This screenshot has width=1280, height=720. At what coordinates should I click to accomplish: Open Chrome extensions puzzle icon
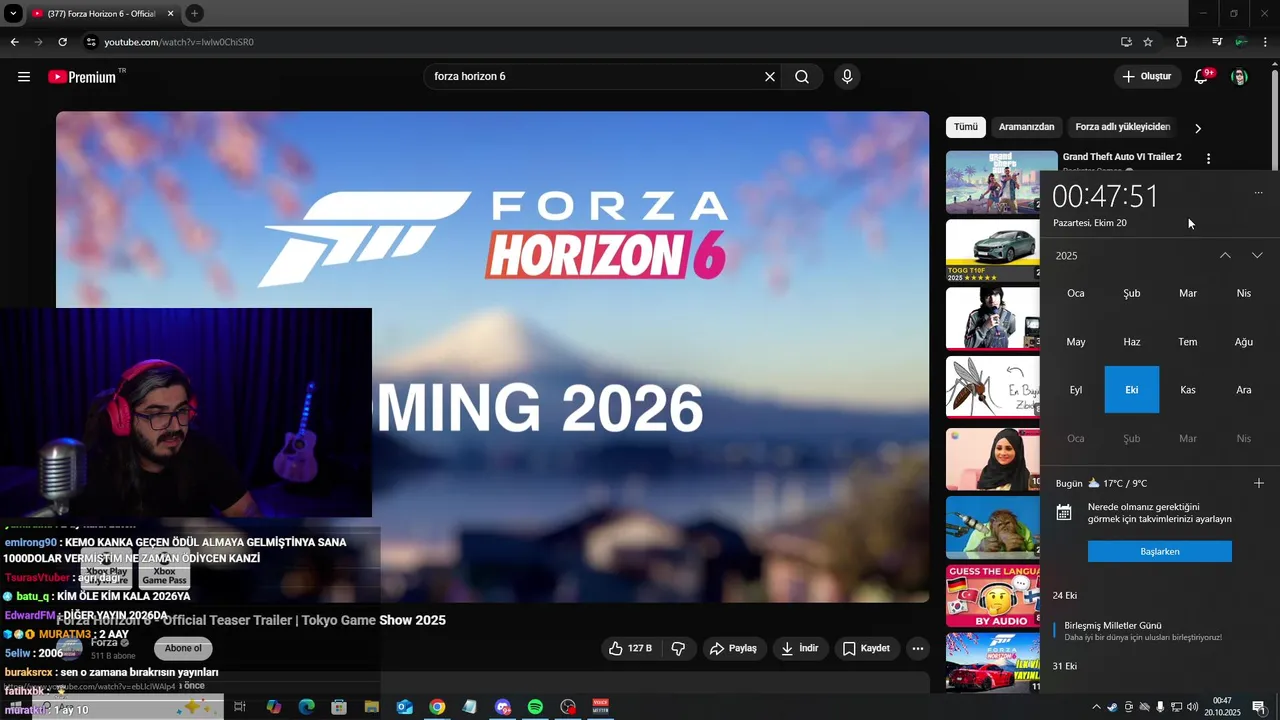pyautogui.click(x=1182, y=42)
